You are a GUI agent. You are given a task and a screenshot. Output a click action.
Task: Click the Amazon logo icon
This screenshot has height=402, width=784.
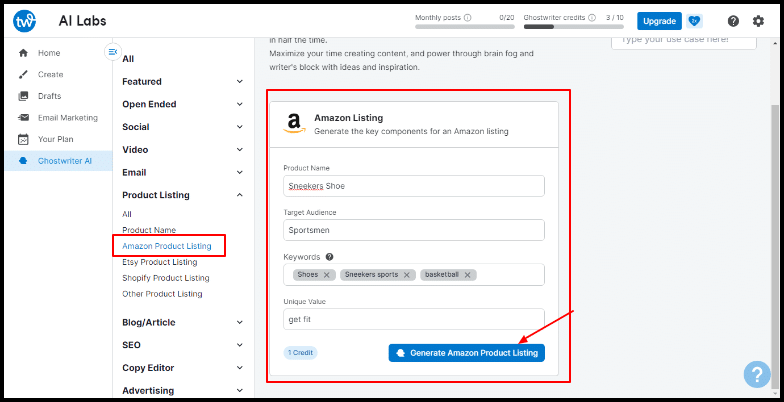(x=294, y=124)
